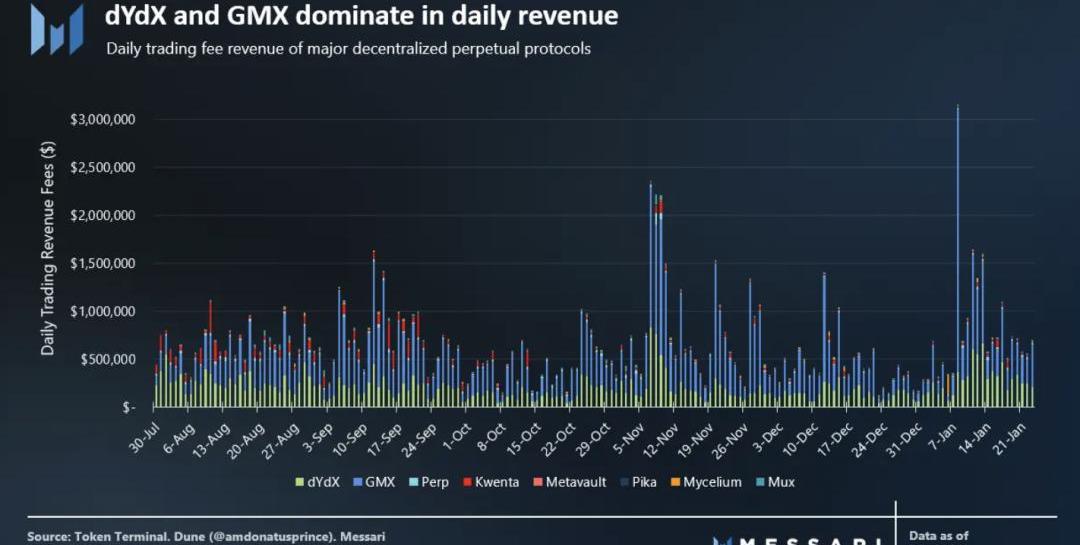Click the Daily Trading Revenue Fees axis title
This screenshot has width=1080, height=545.
point(48,248)
